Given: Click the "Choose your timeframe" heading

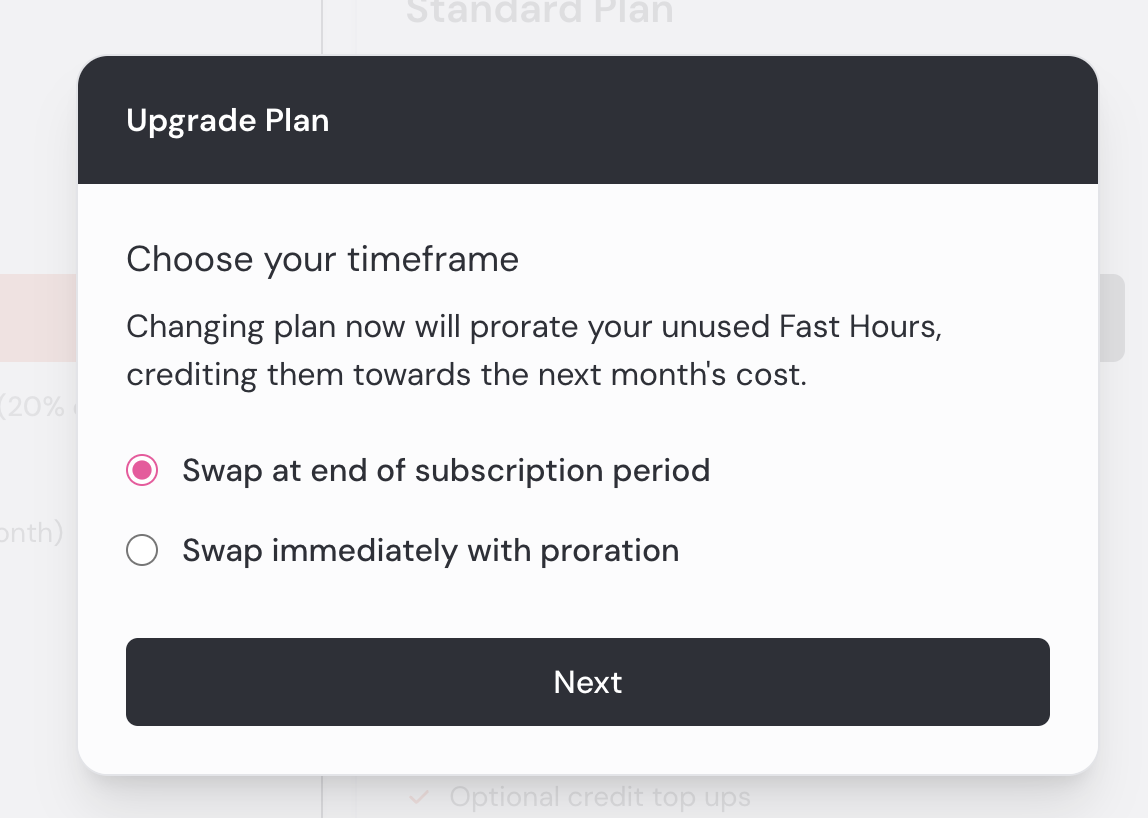Looking at the screenshot, I should coord(322,259).
